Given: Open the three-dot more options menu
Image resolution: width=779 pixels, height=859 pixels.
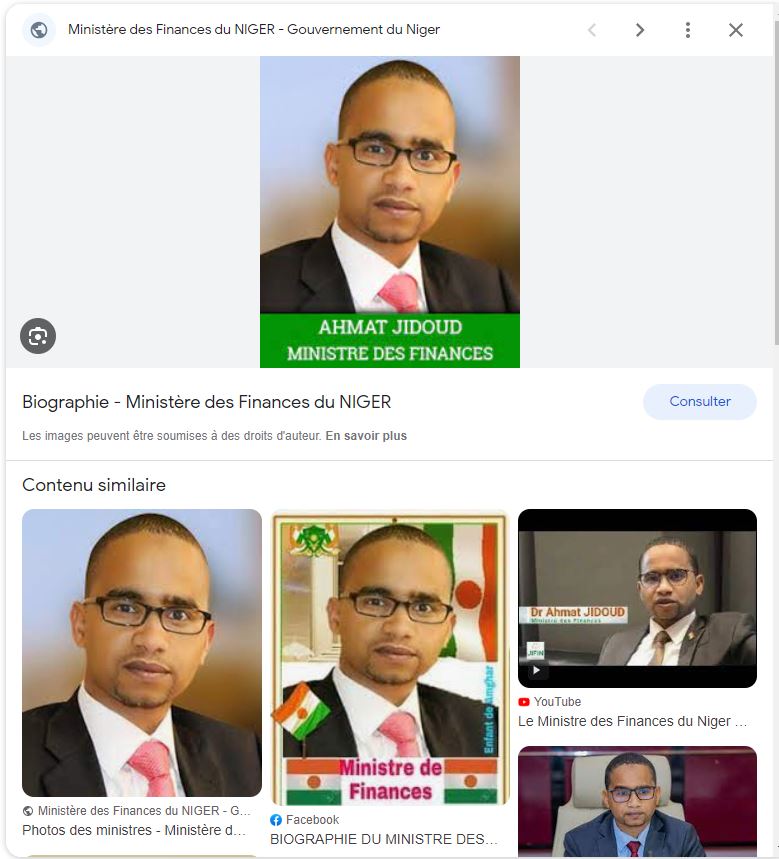Looking at the screenshot, I should point(688,30).
